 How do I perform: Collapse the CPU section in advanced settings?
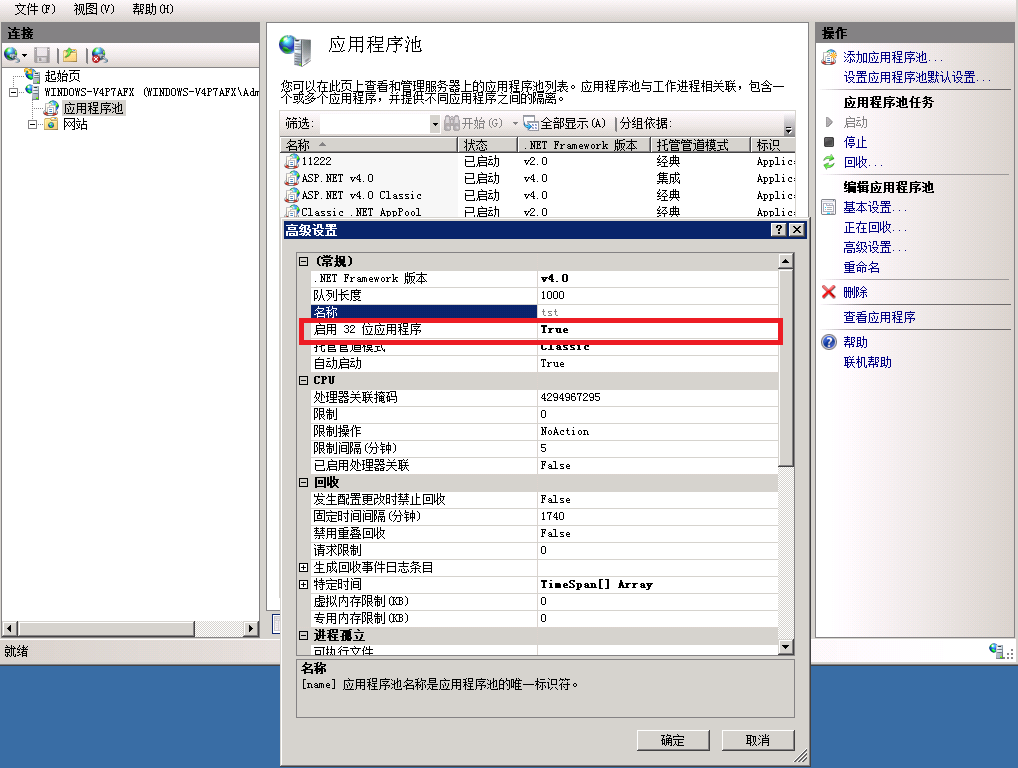(305, 382)
